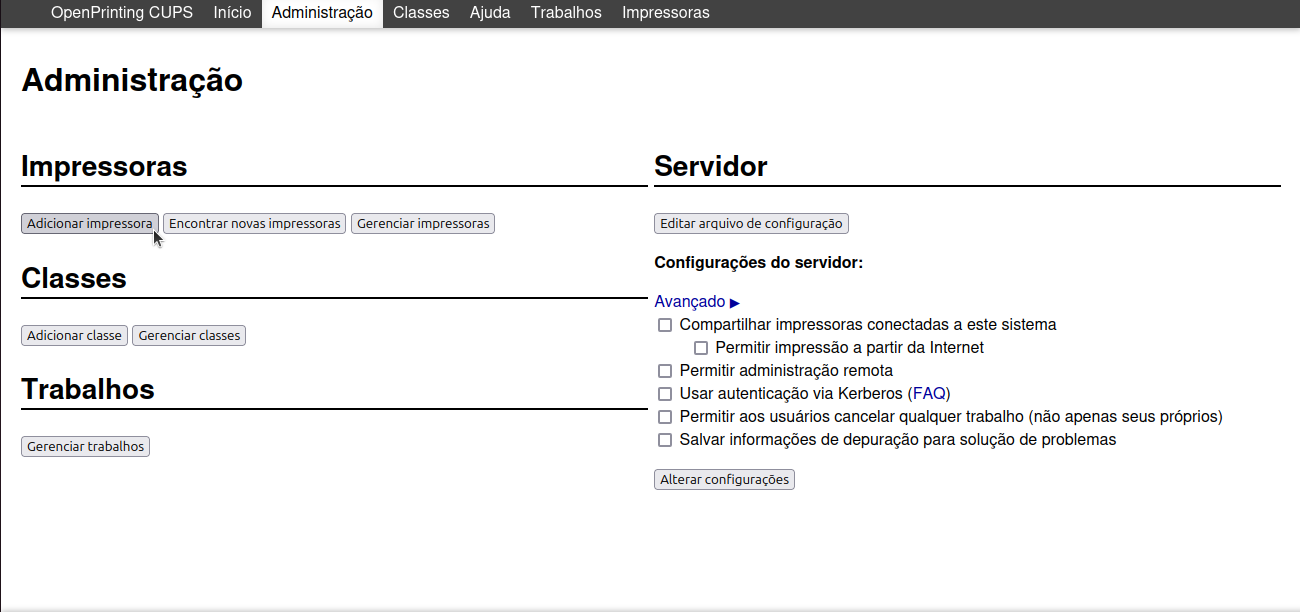Viewport: 1300px width, 612px height.
Task: Enable Usar autenticação via Kerberos checkbox
Action: (x=665, y=394)
